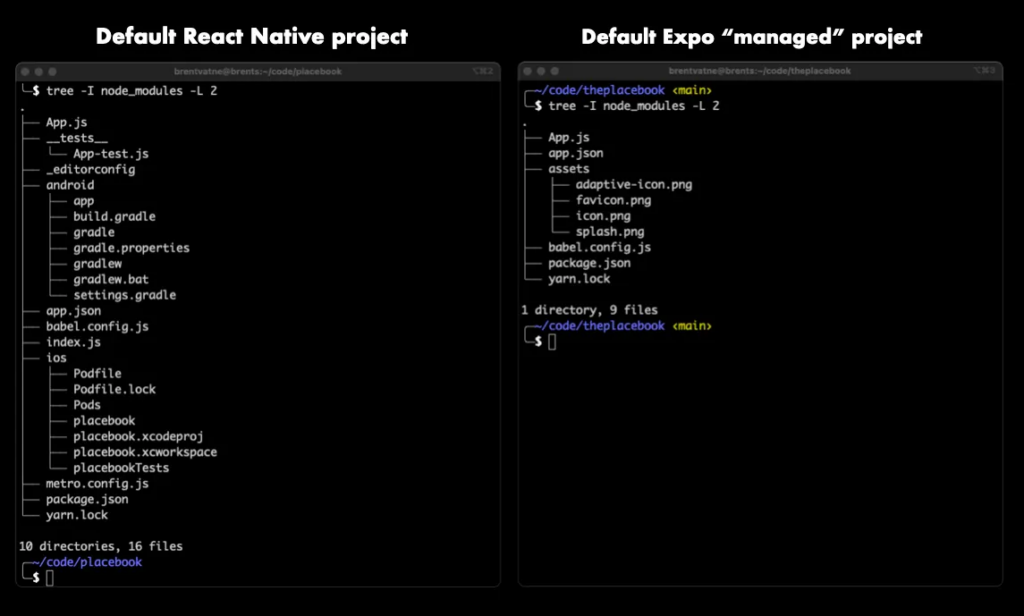Click the metro.config.js file entry

[x=97, y=484]
